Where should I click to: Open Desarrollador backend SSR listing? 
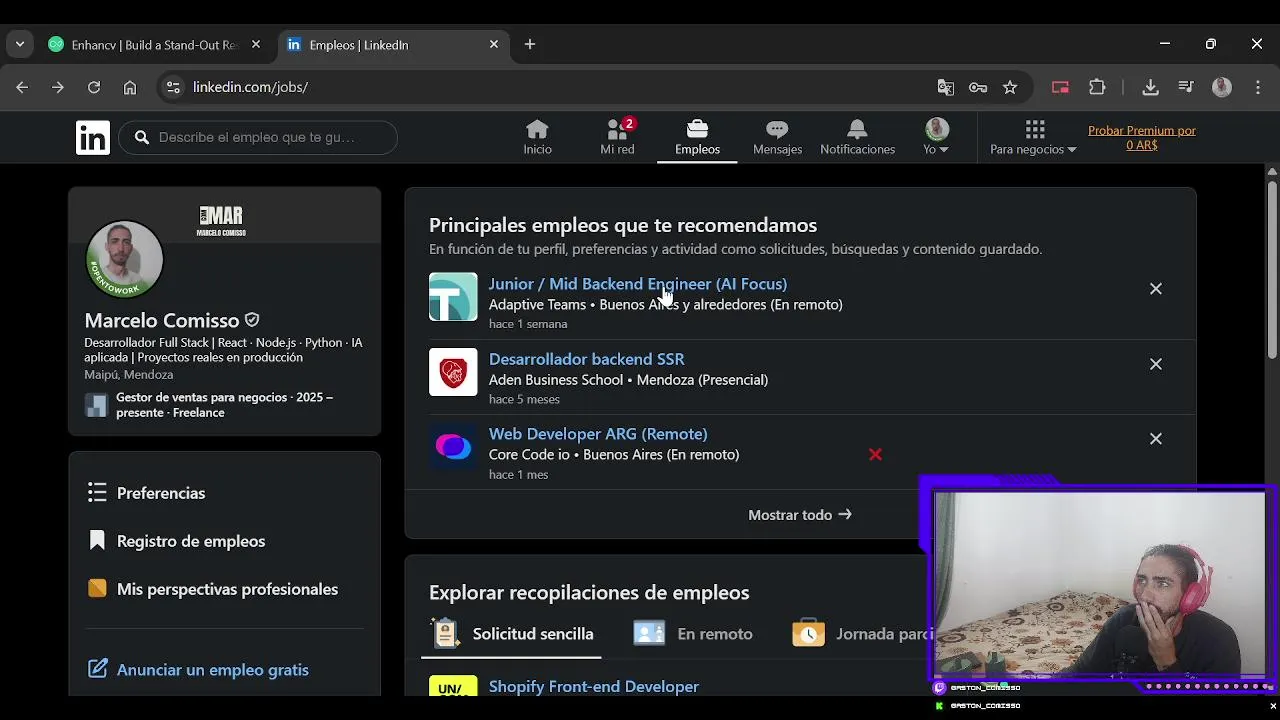tap(586, 359)
